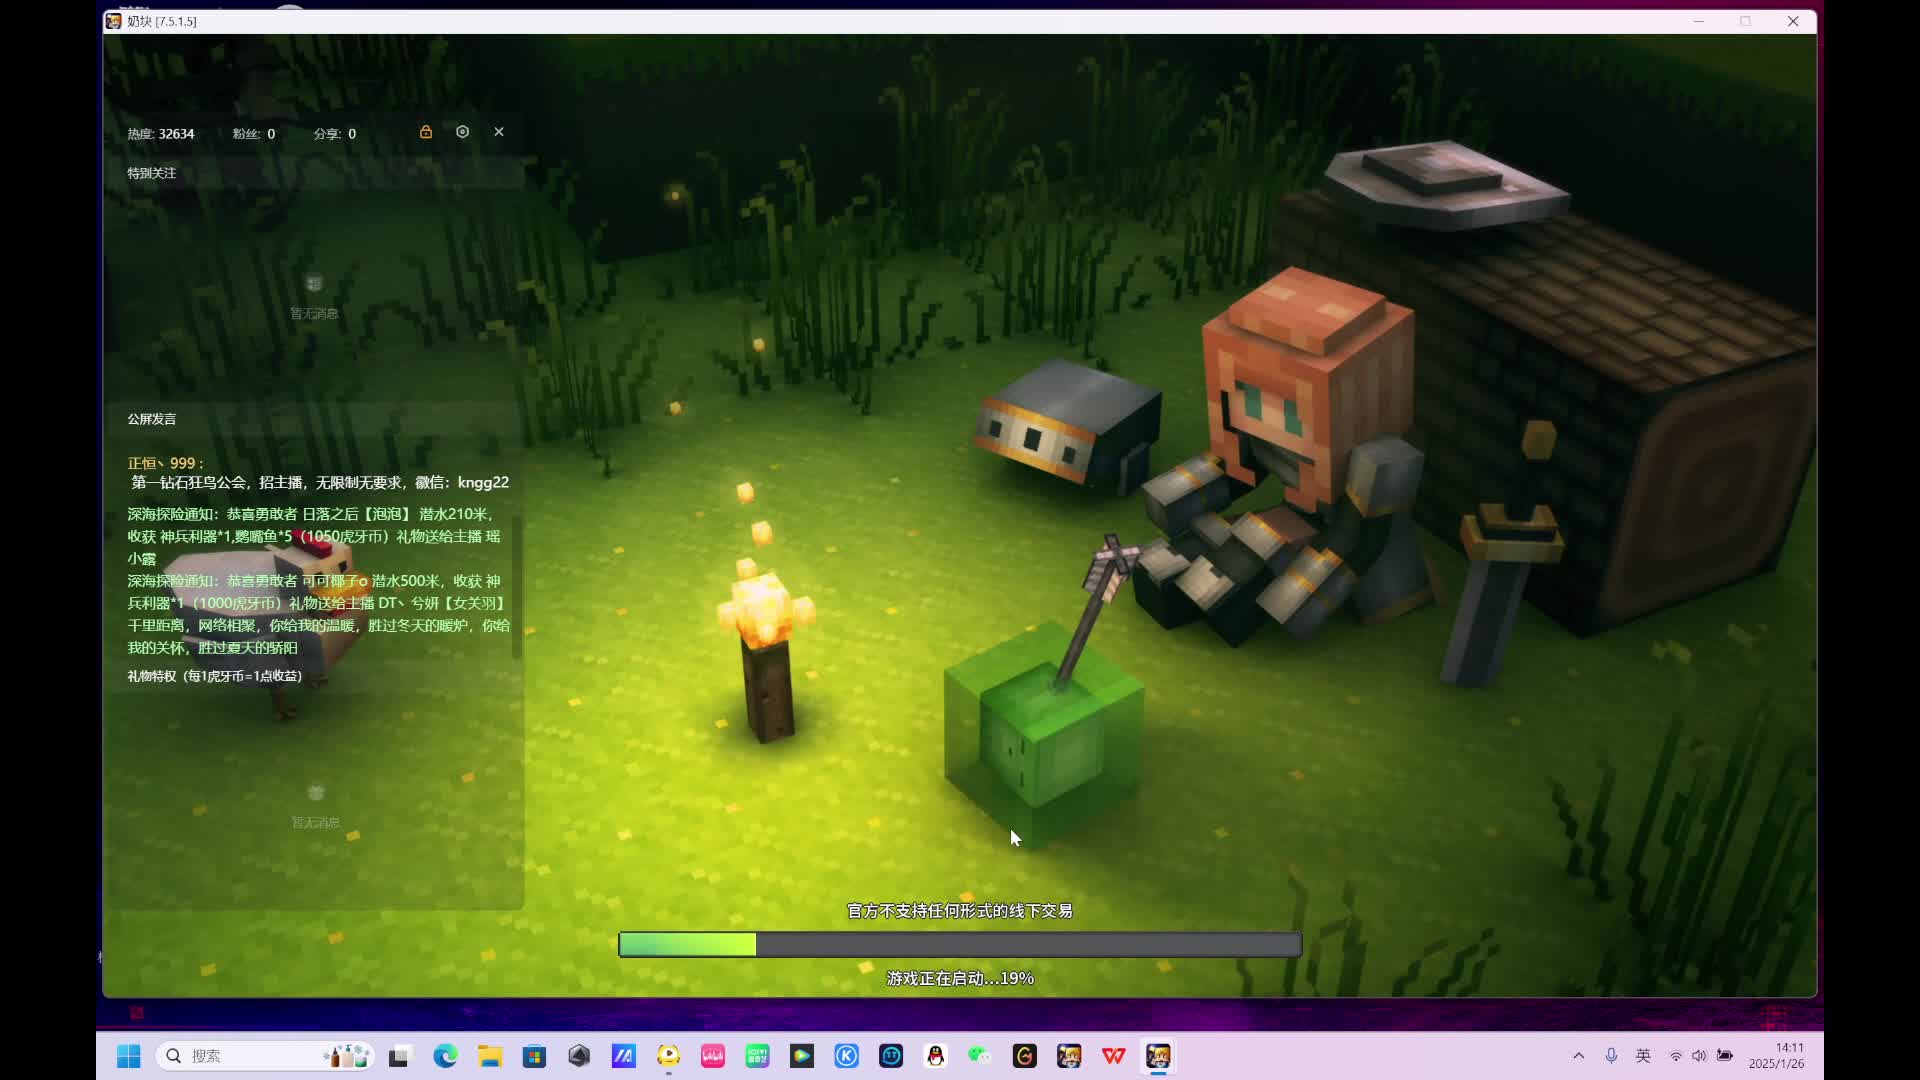Click the game loading progress bar

click(x=960, y=944)
